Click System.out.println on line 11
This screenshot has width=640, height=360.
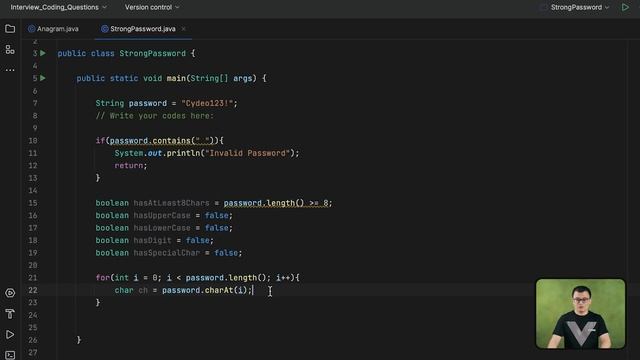coord(158,153)
